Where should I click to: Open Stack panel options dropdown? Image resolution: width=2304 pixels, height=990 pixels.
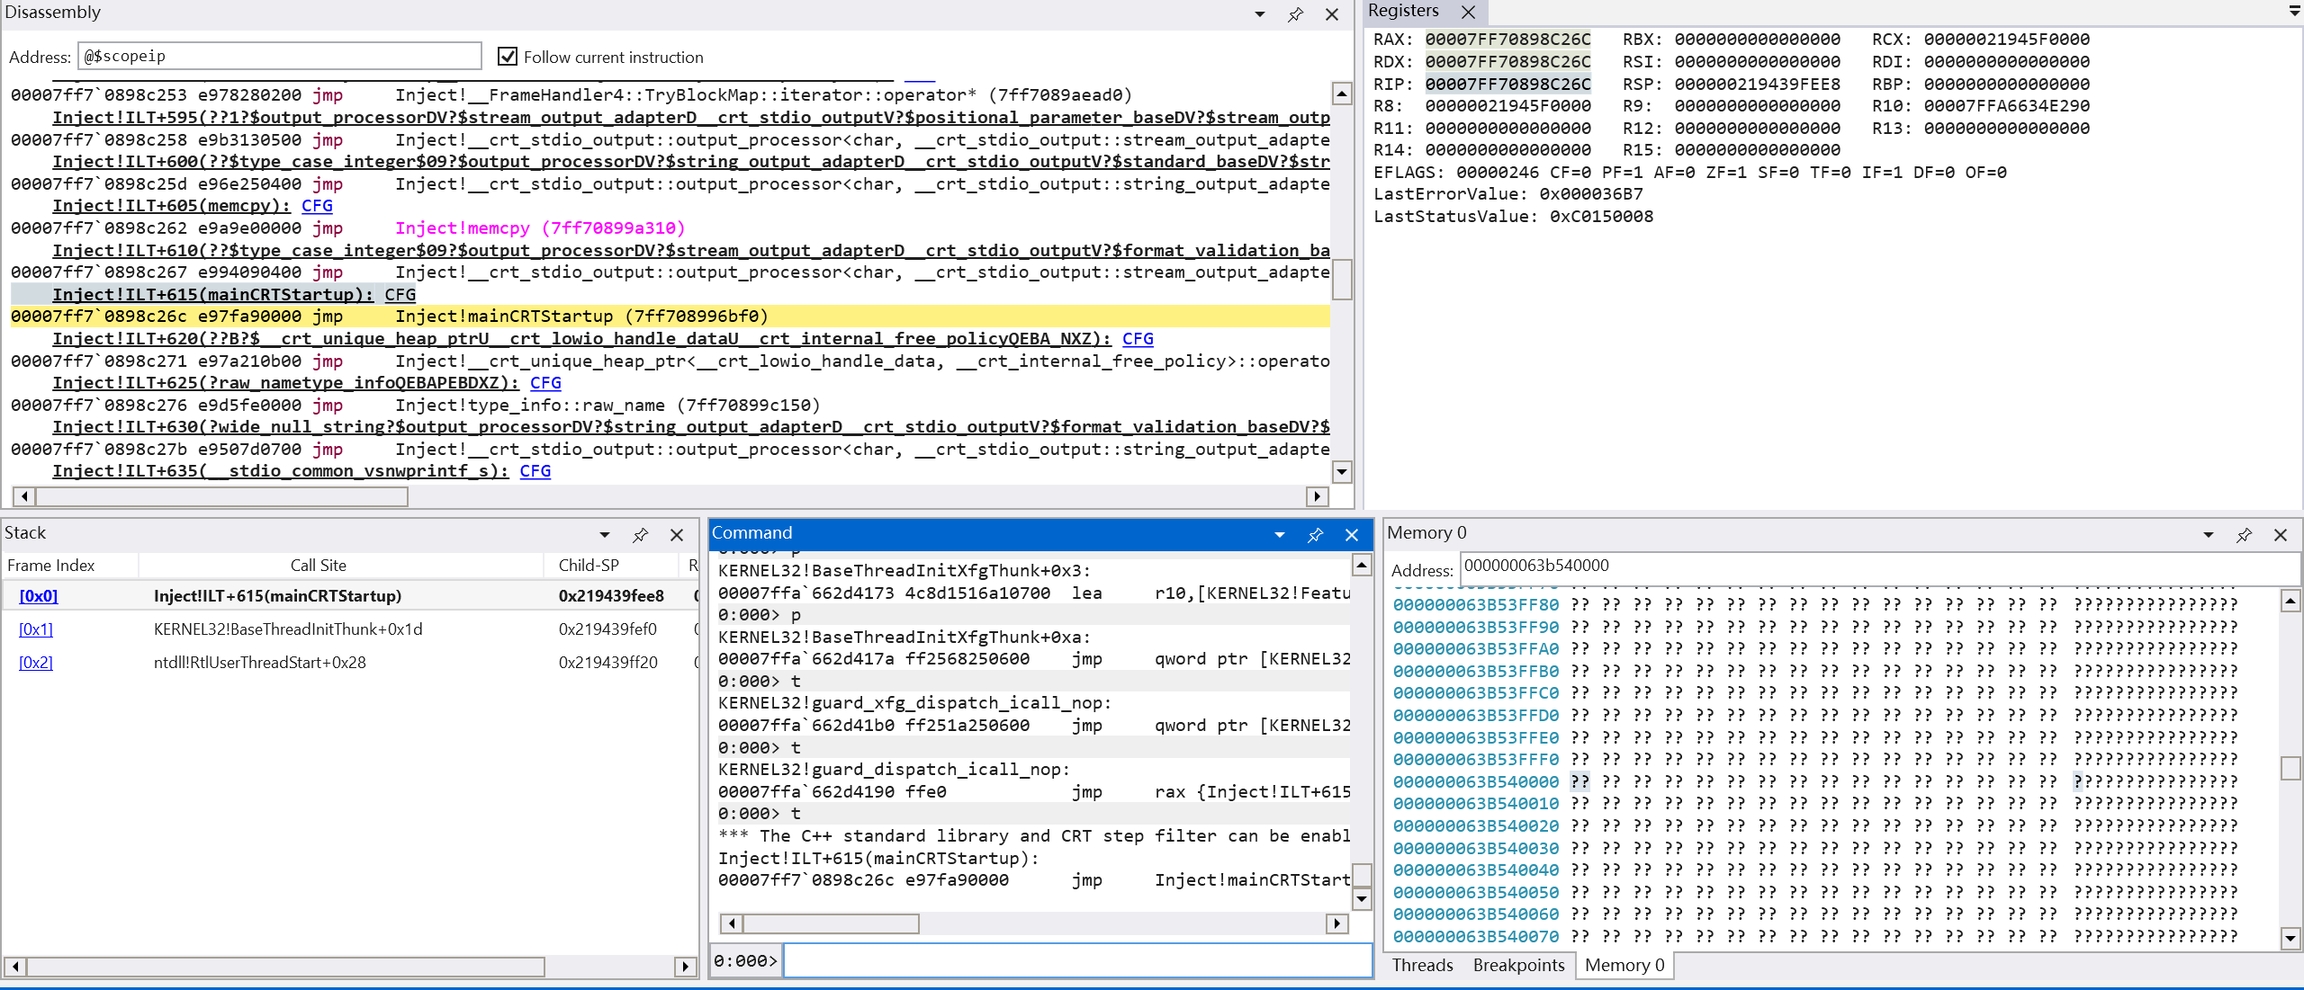tap(604, 535)
